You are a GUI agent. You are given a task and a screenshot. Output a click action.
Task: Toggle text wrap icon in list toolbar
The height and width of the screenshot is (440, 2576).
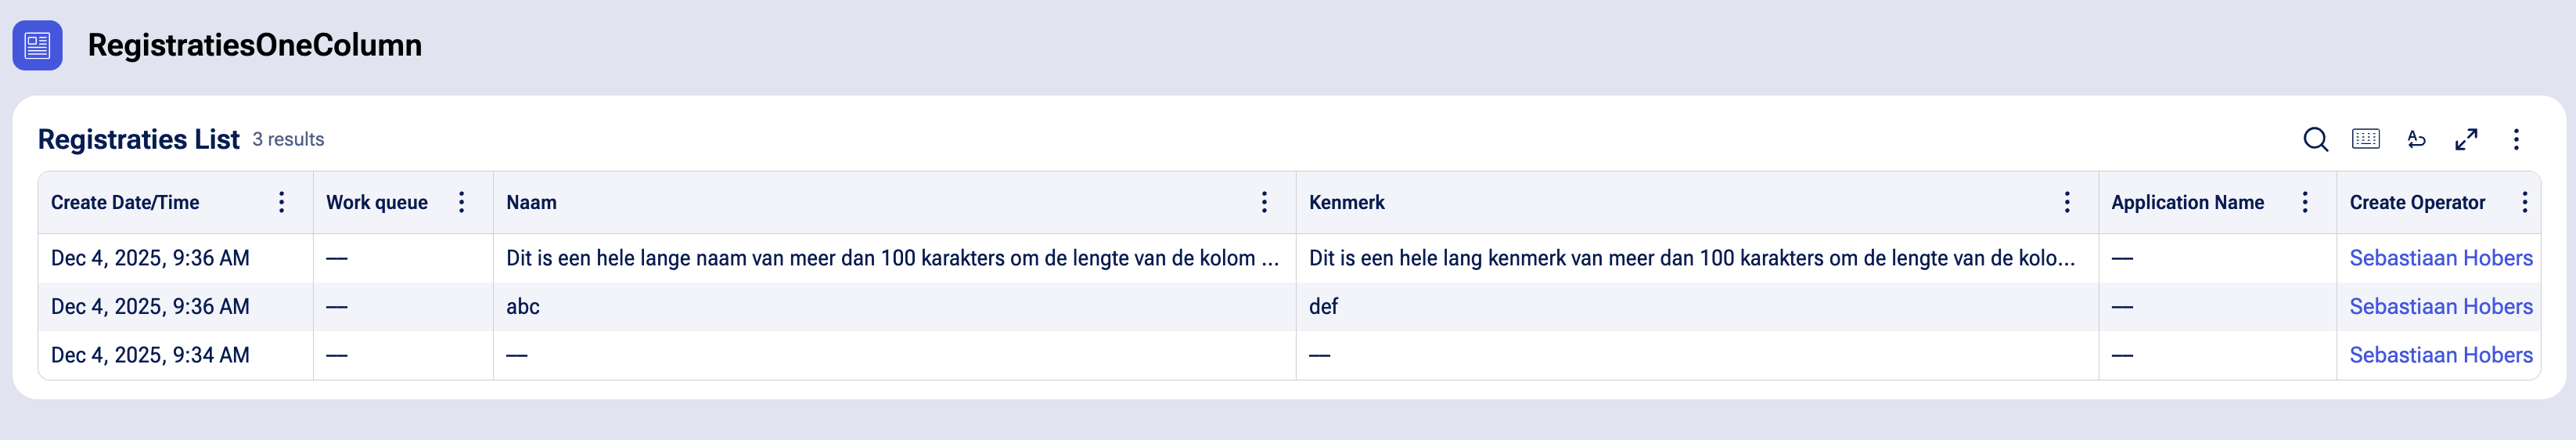click(2416, 139)
